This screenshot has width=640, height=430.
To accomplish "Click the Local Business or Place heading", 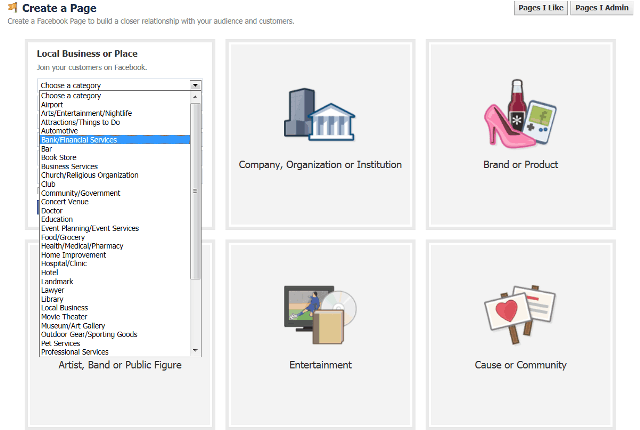I will point(87,54).
